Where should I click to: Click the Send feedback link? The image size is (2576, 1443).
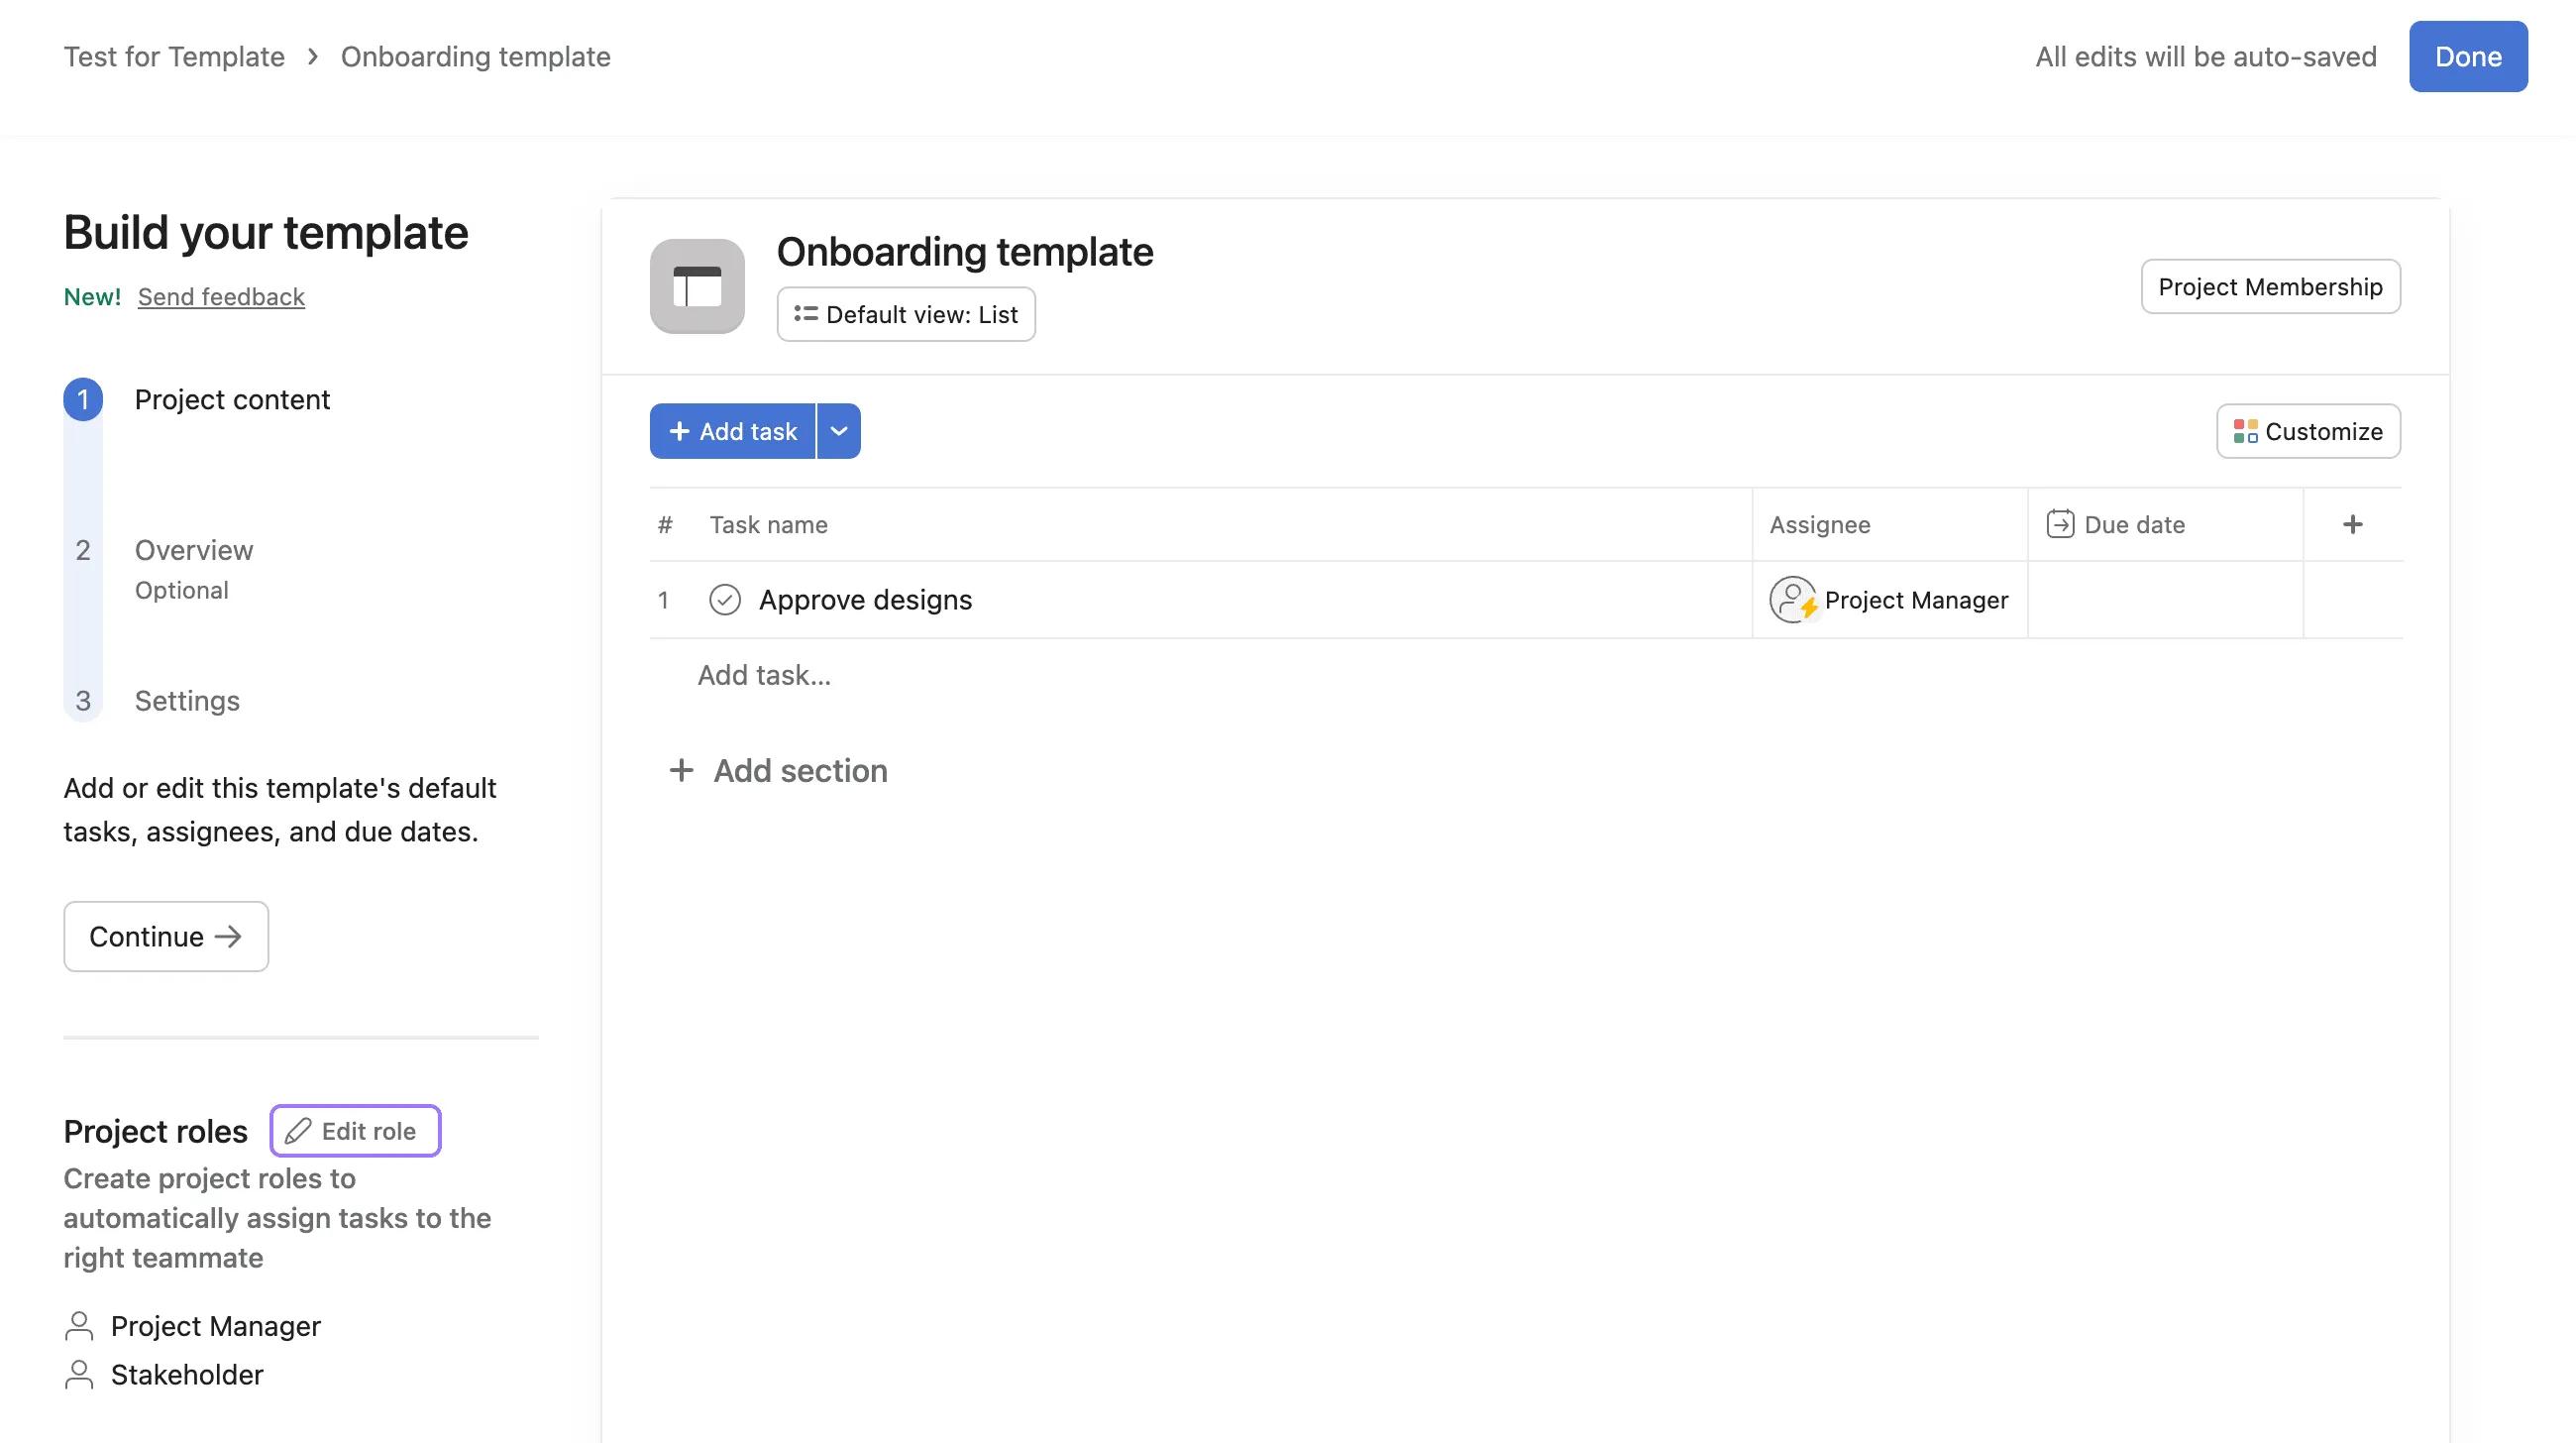tap(221, 297)
